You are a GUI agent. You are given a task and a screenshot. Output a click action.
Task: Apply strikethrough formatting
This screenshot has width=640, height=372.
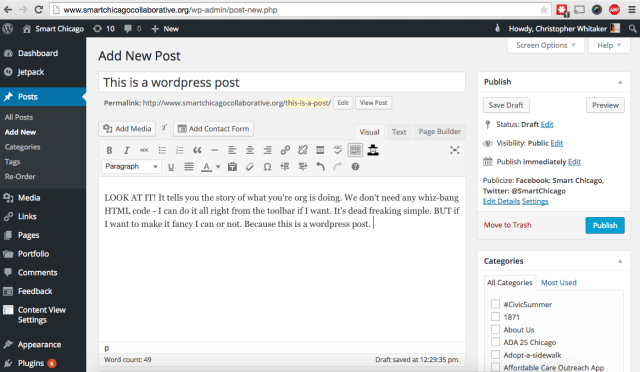(x=144, y=150)
